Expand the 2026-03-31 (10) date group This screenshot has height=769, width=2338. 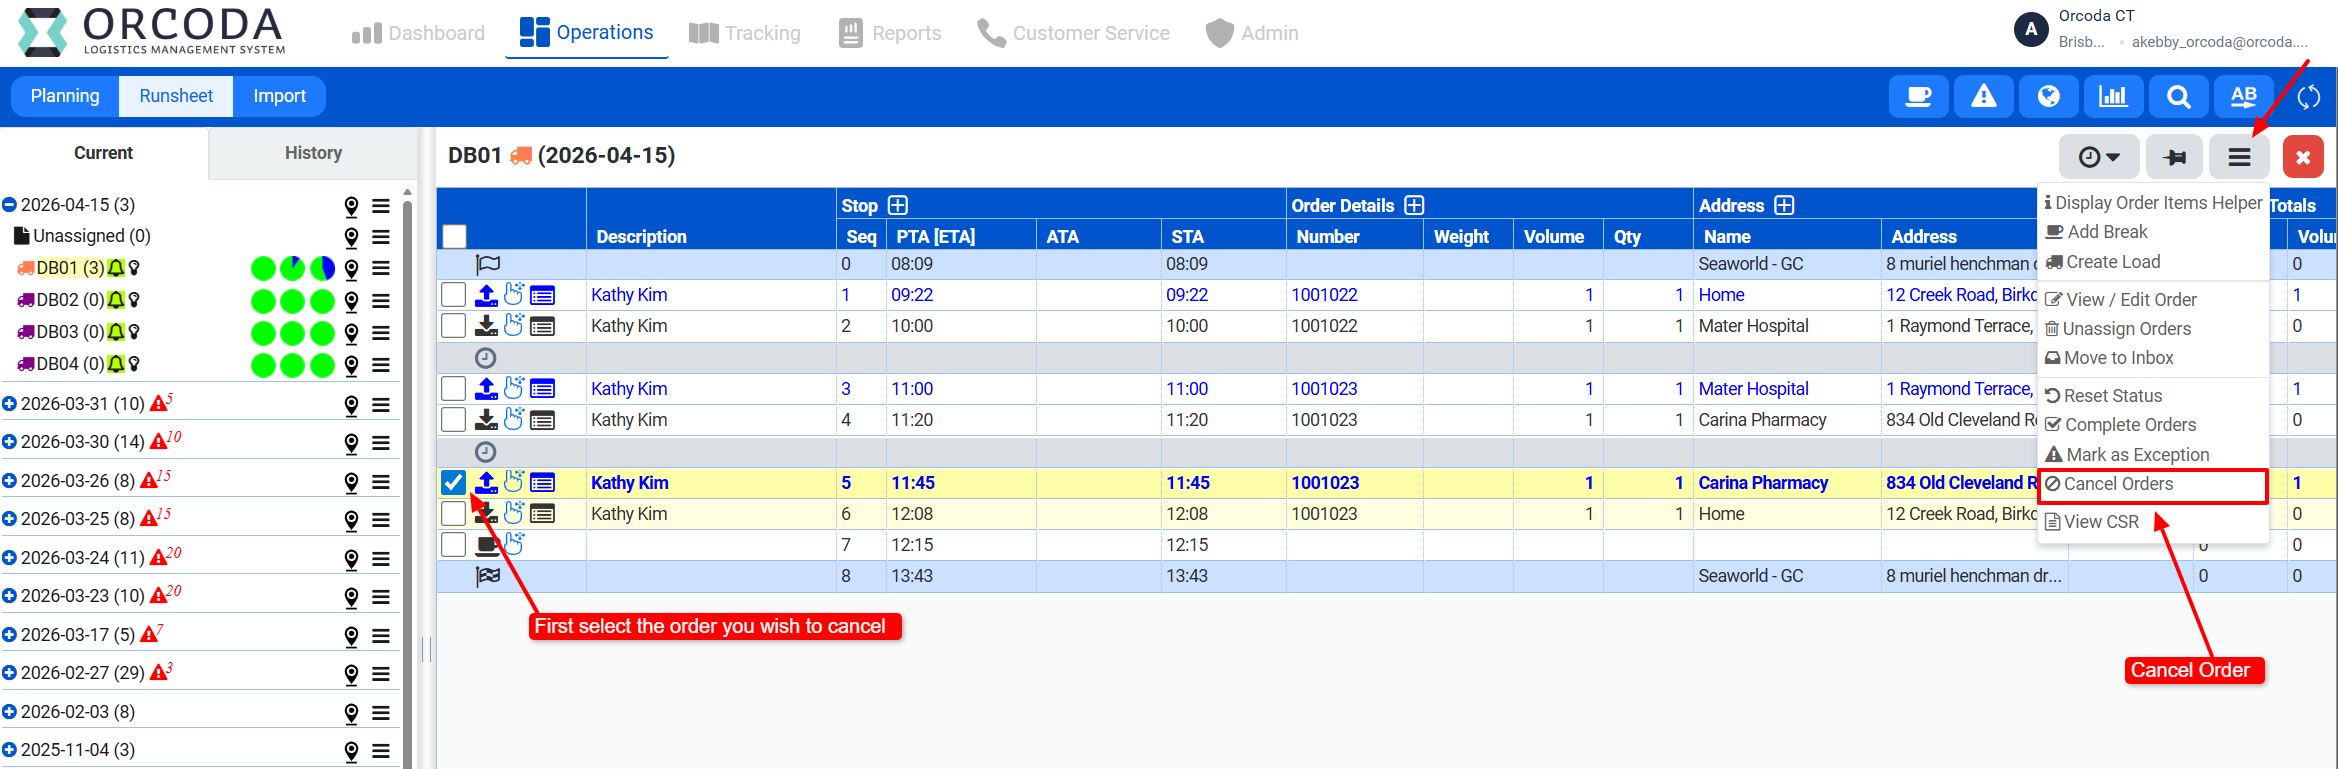[x=10, y=404]
